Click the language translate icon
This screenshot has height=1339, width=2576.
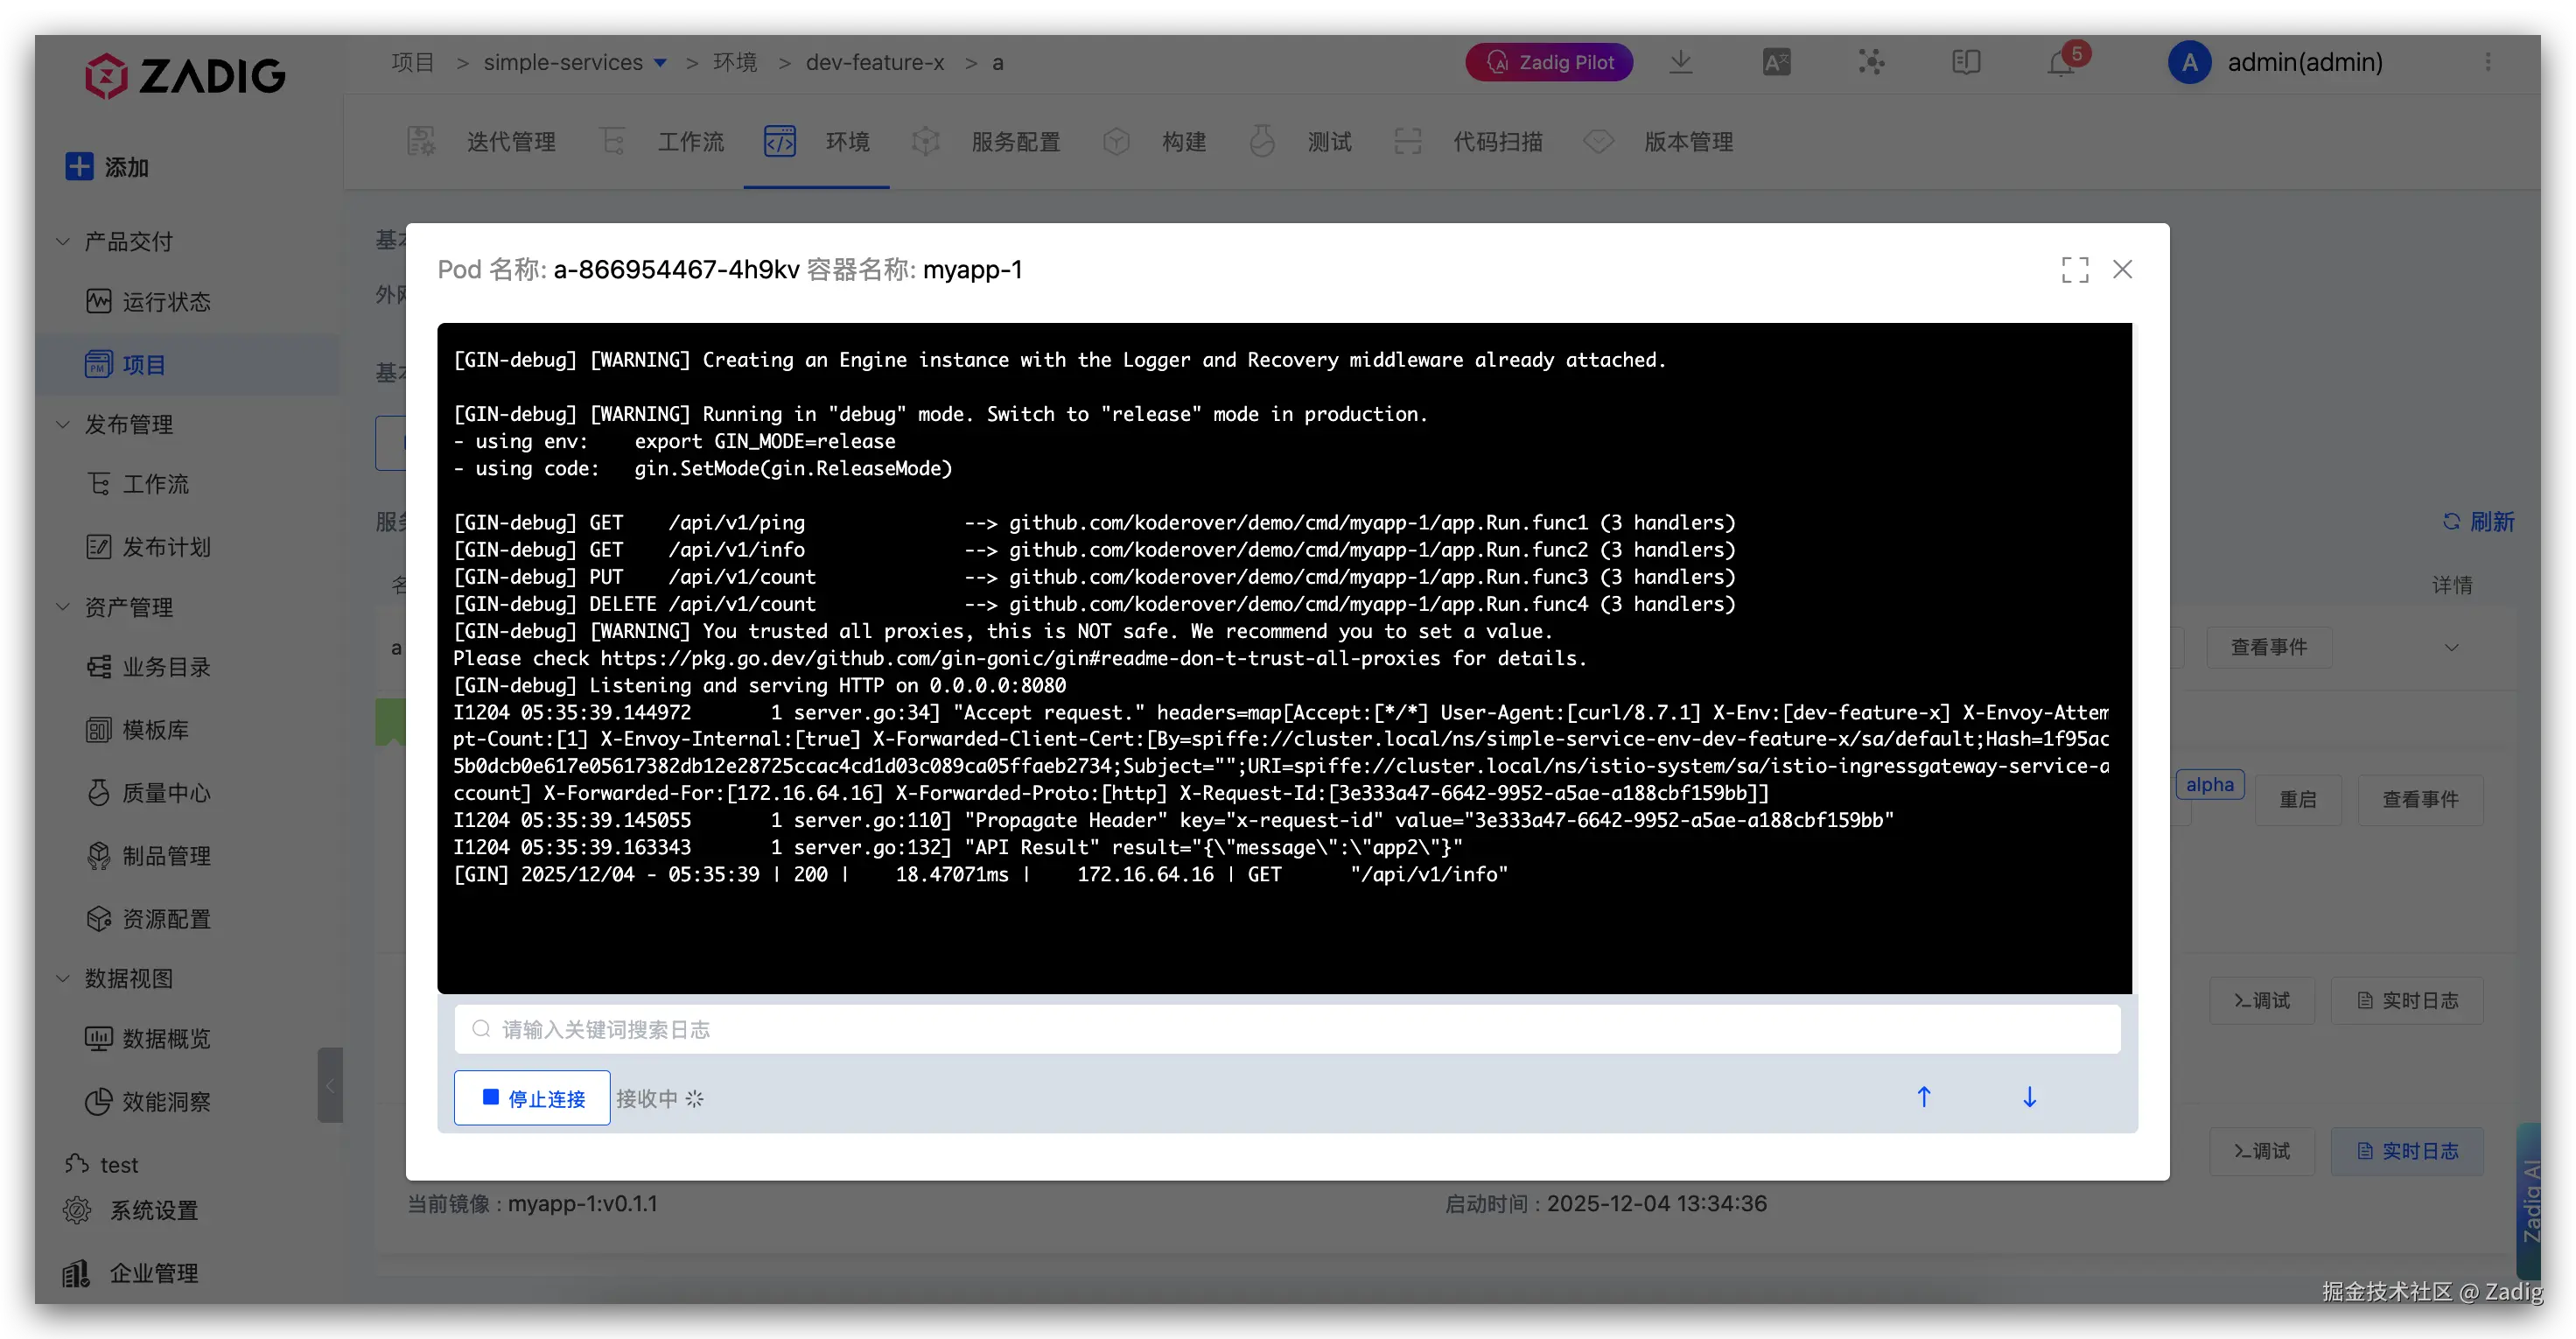[x=1776, y=62]
